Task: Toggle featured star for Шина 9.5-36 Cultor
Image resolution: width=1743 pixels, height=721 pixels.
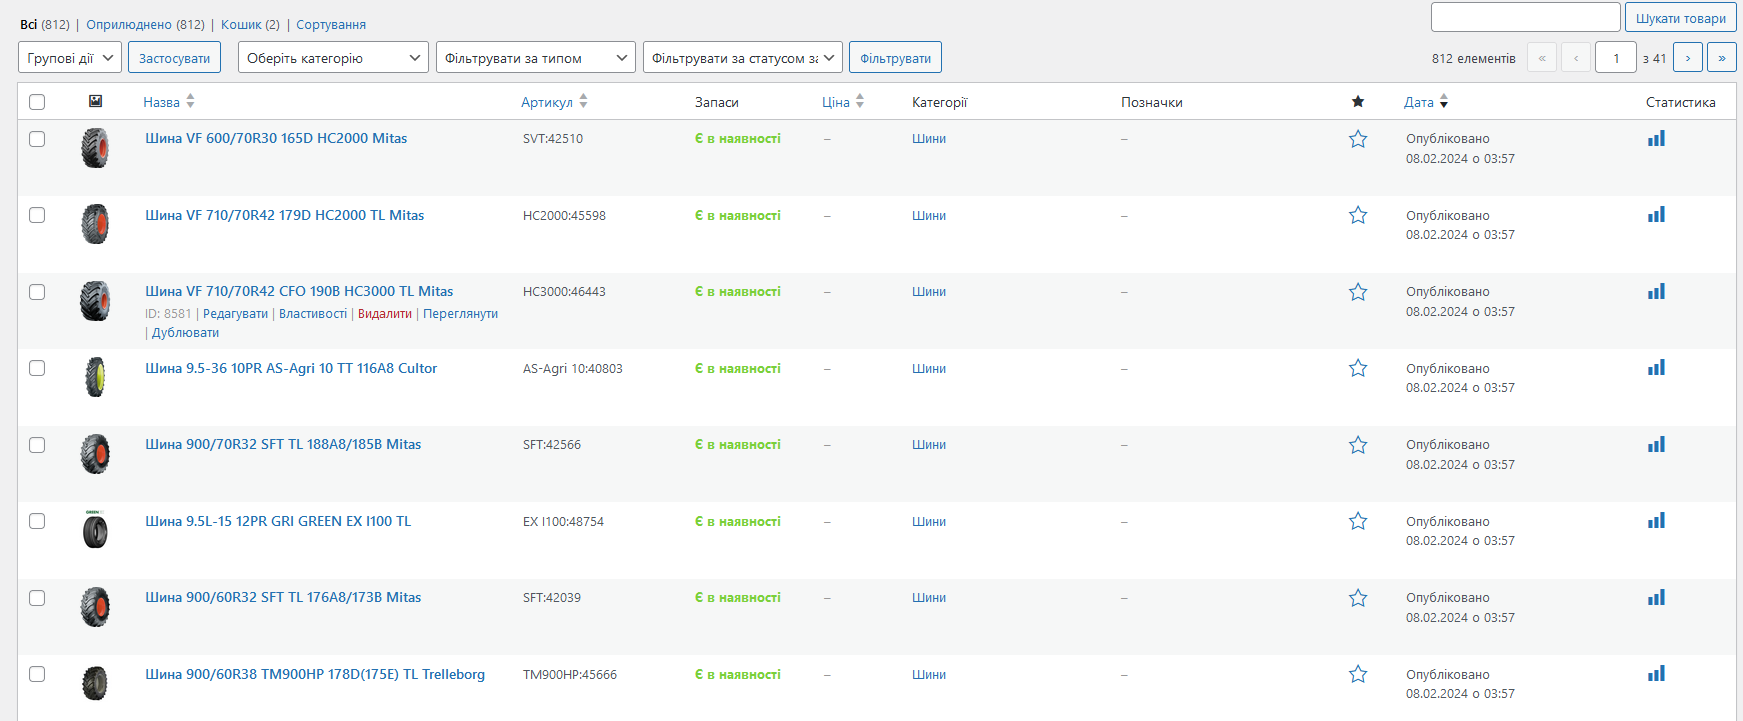Action: tap(1357, 368)
